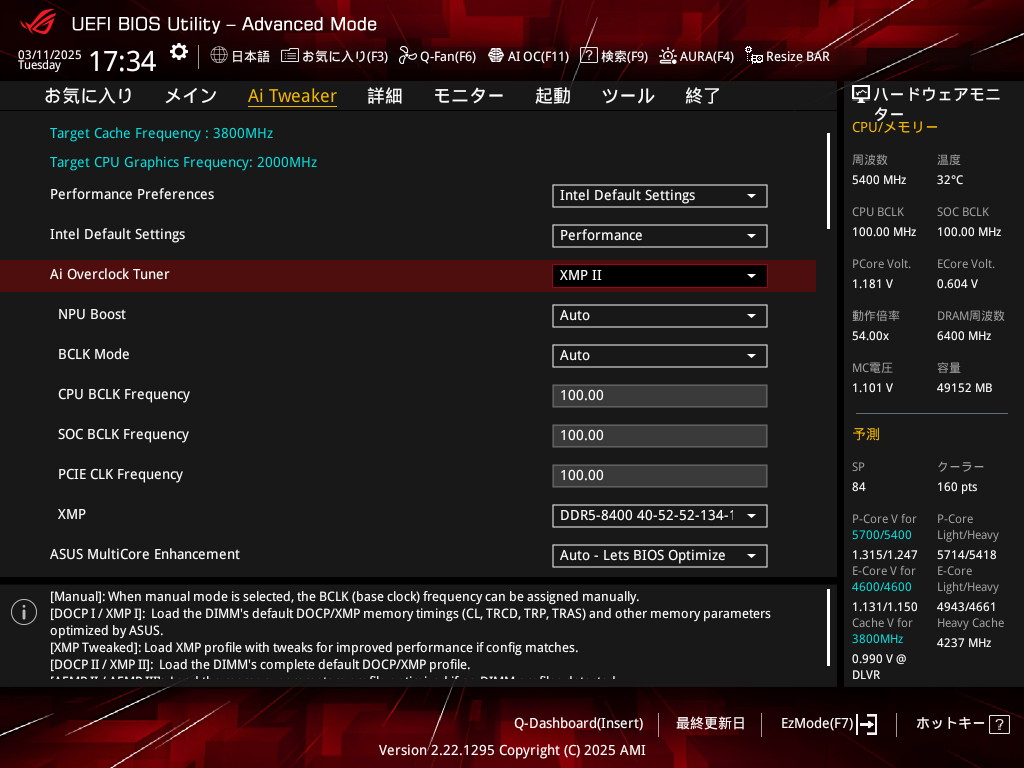Expand the XMP DDR5-8400 profile dropdown

660,515
